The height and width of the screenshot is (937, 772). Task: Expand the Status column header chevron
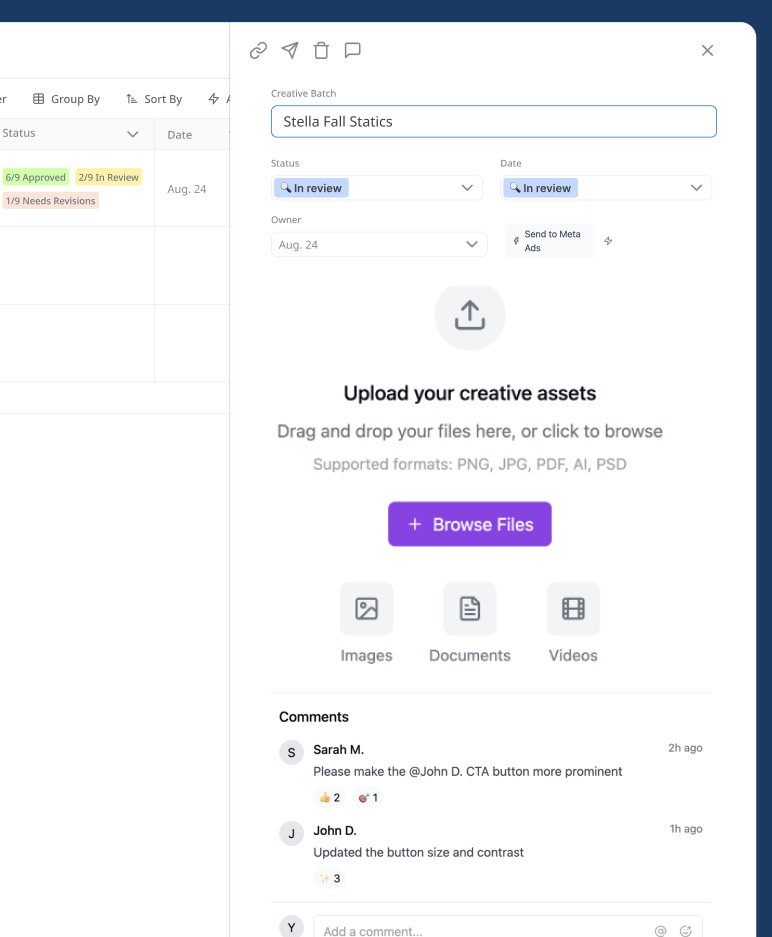tap(133, 134)
